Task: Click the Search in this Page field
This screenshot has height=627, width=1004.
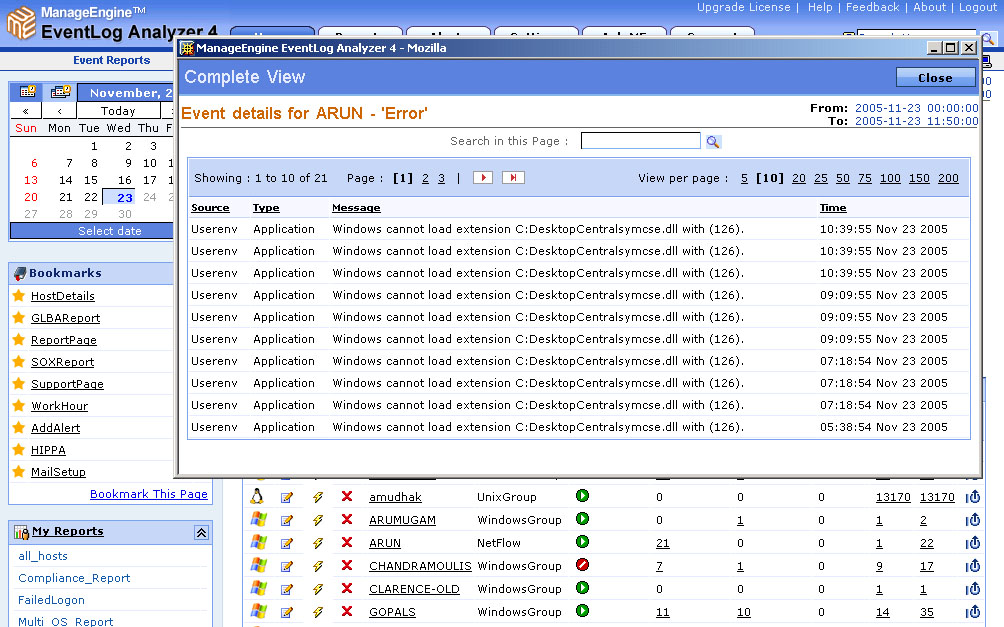Action: (640, 141)
